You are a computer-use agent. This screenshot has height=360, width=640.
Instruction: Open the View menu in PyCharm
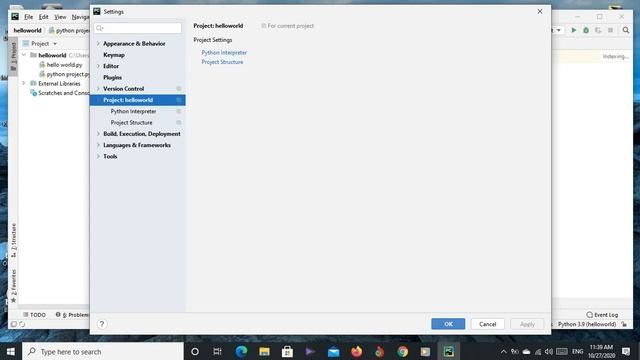coord(60,17)
